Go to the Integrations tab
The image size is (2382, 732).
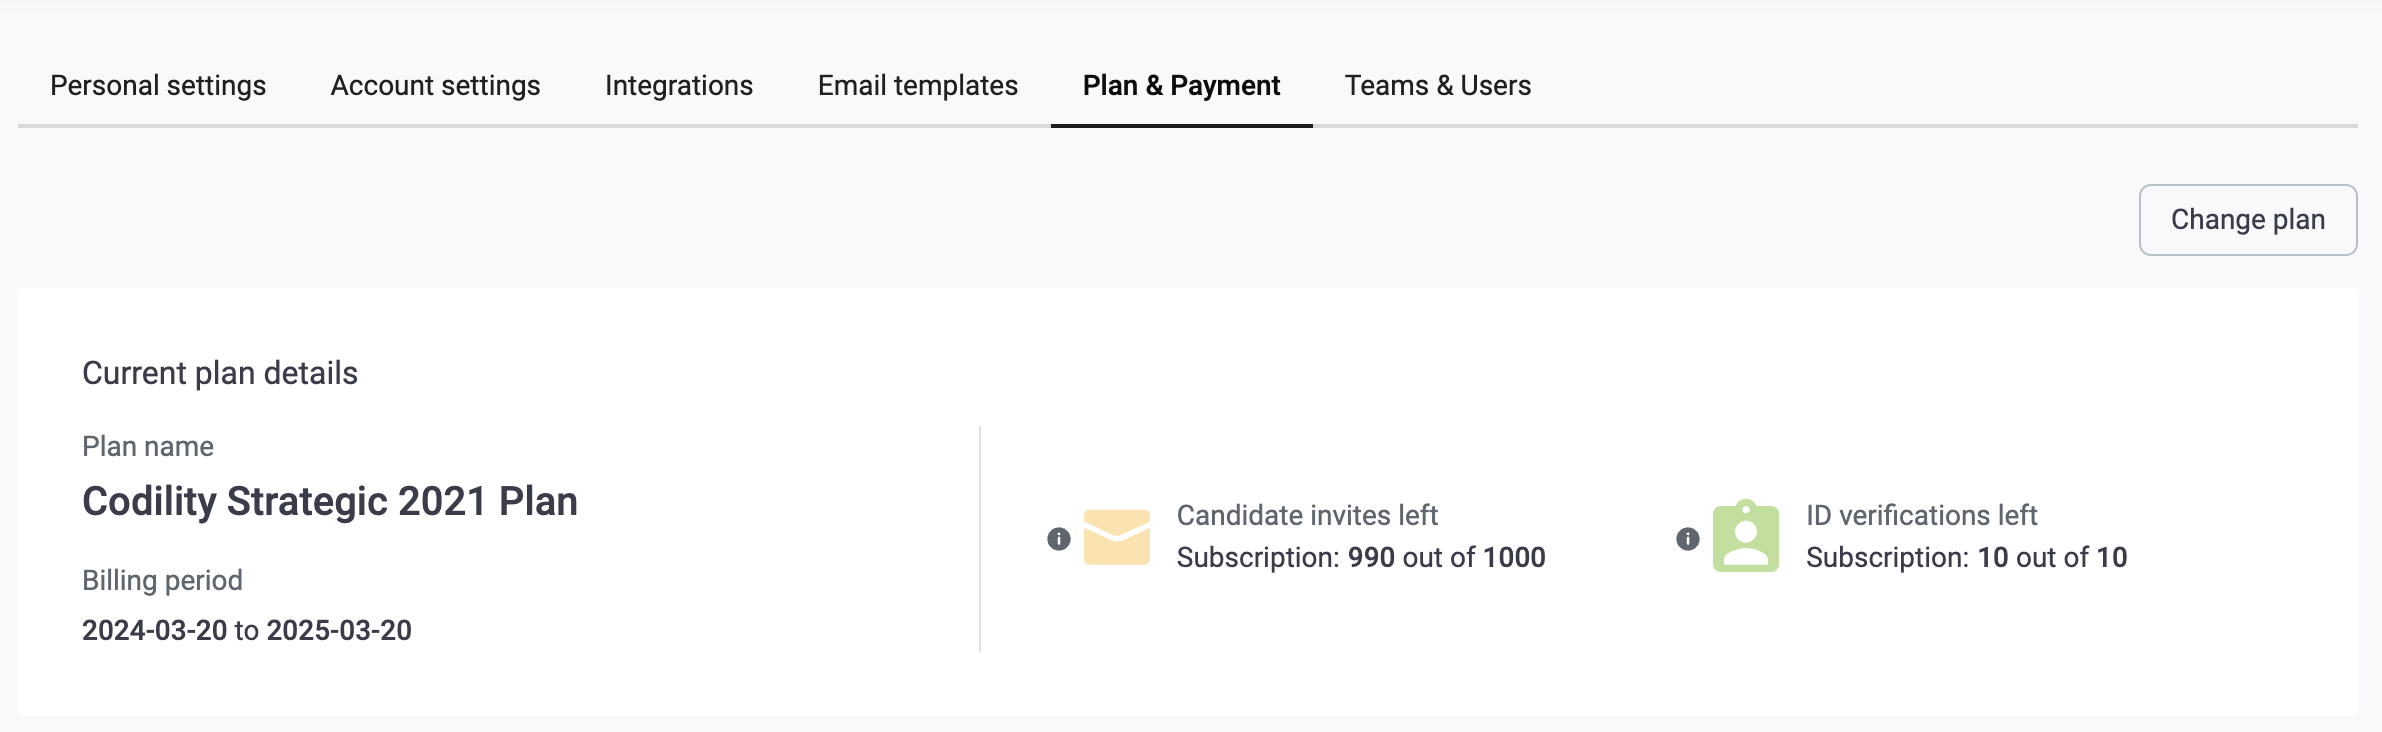(678, 86)
